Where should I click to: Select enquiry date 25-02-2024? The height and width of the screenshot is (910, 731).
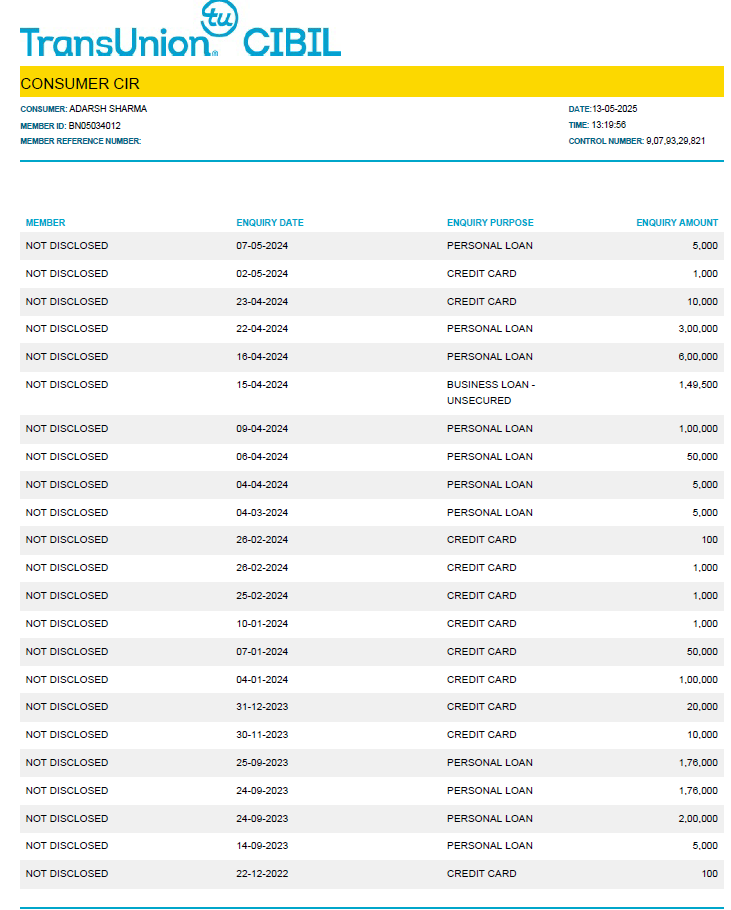[262, 595]
